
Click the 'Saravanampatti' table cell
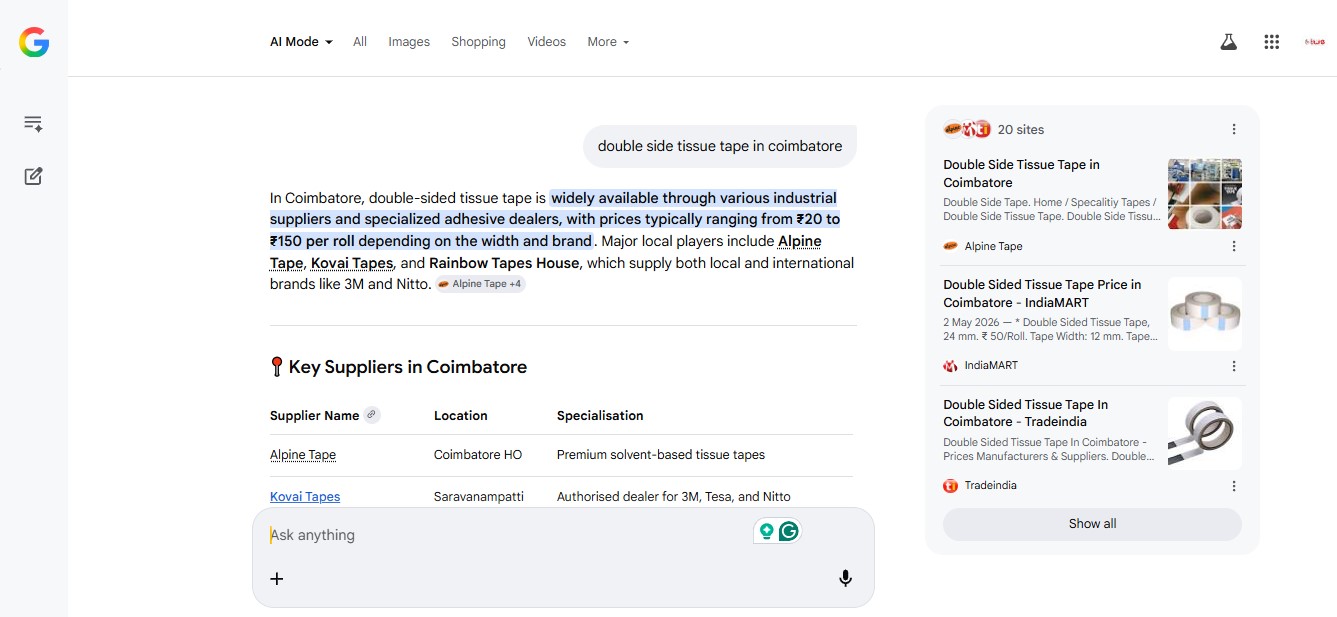479,497
